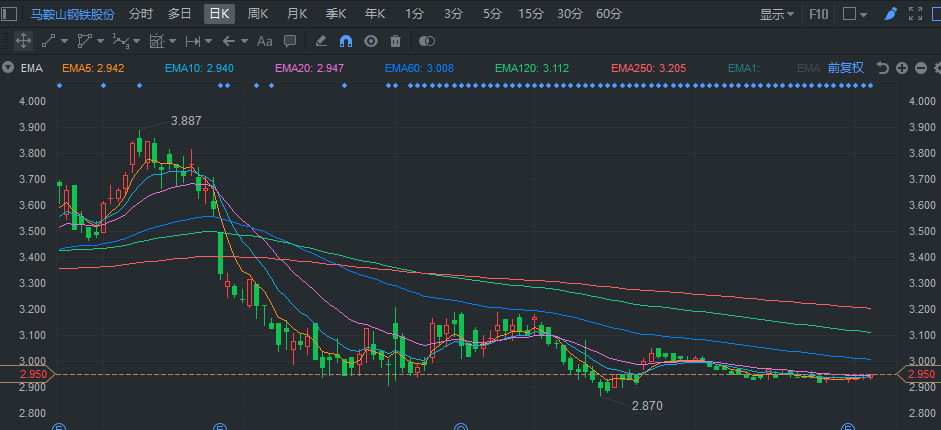Switch to the 月K monthly tab

tap(297, 14)
